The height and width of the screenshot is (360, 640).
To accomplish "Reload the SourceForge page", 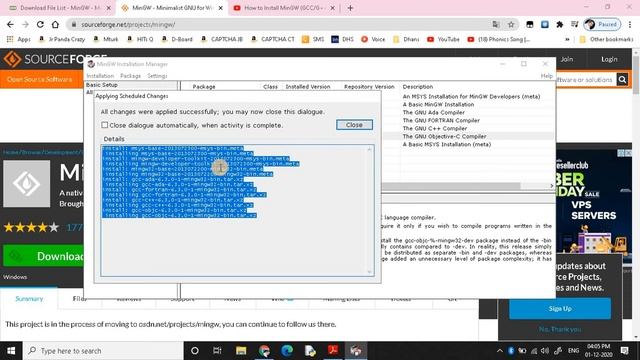I will [40, 24].
